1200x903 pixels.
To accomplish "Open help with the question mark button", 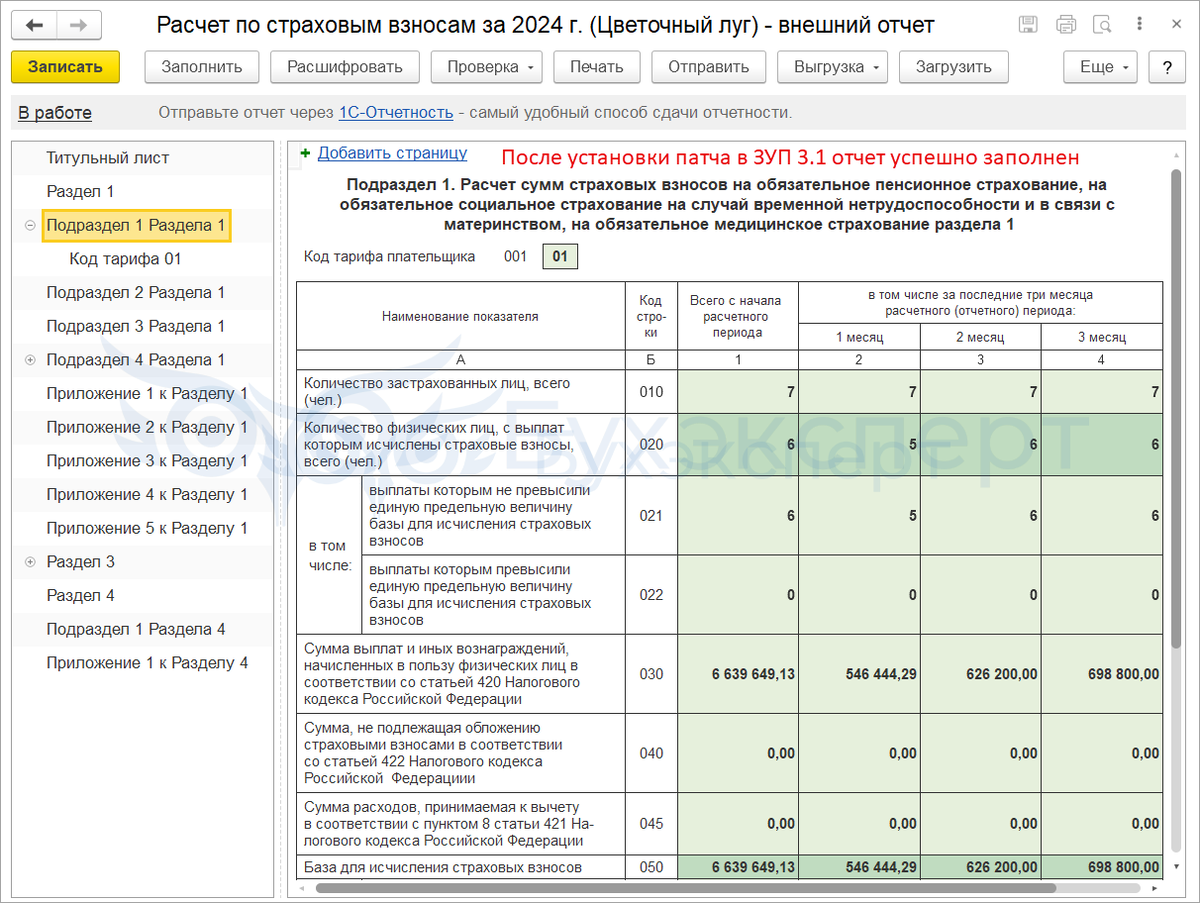I will coord(1167,67).
